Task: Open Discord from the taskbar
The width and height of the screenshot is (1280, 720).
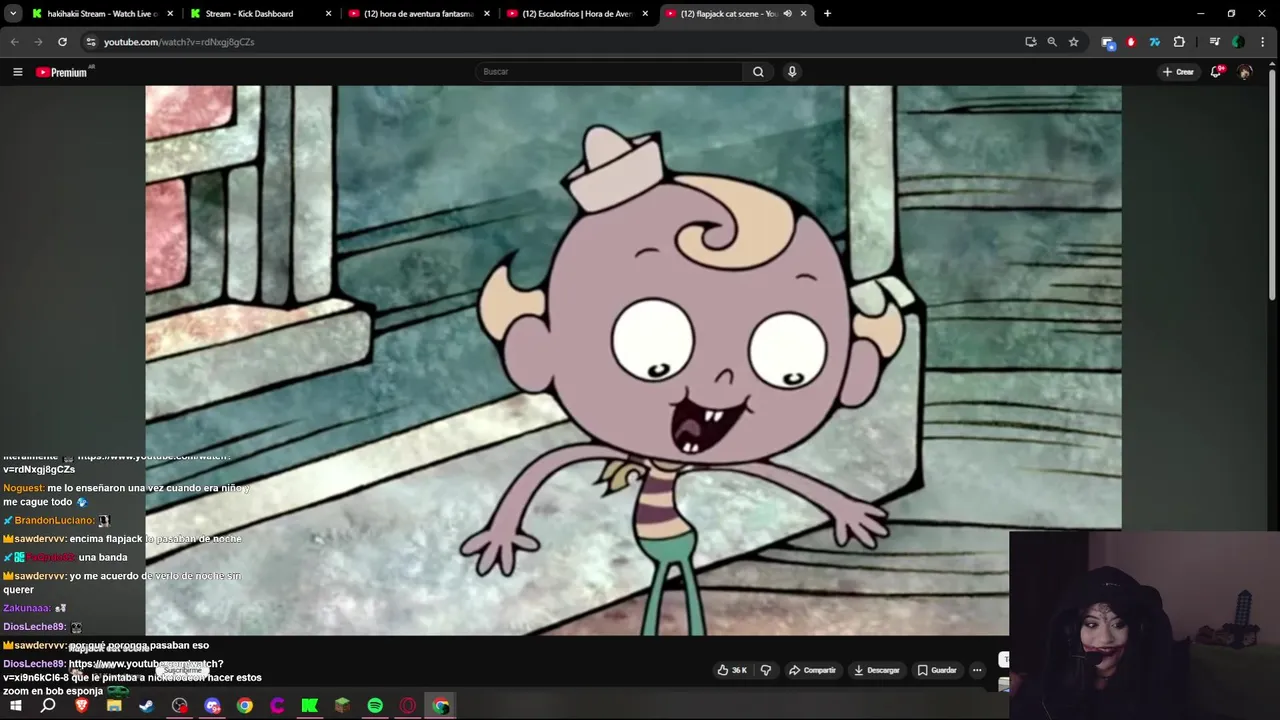Action: click(212, 706)
